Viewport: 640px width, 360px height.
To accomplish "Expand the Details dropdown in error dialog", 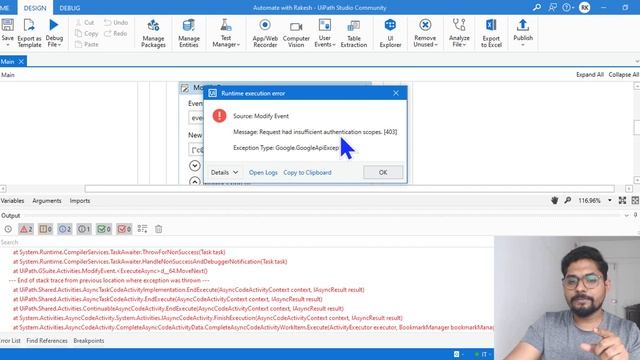I will (x=224, y=173).
